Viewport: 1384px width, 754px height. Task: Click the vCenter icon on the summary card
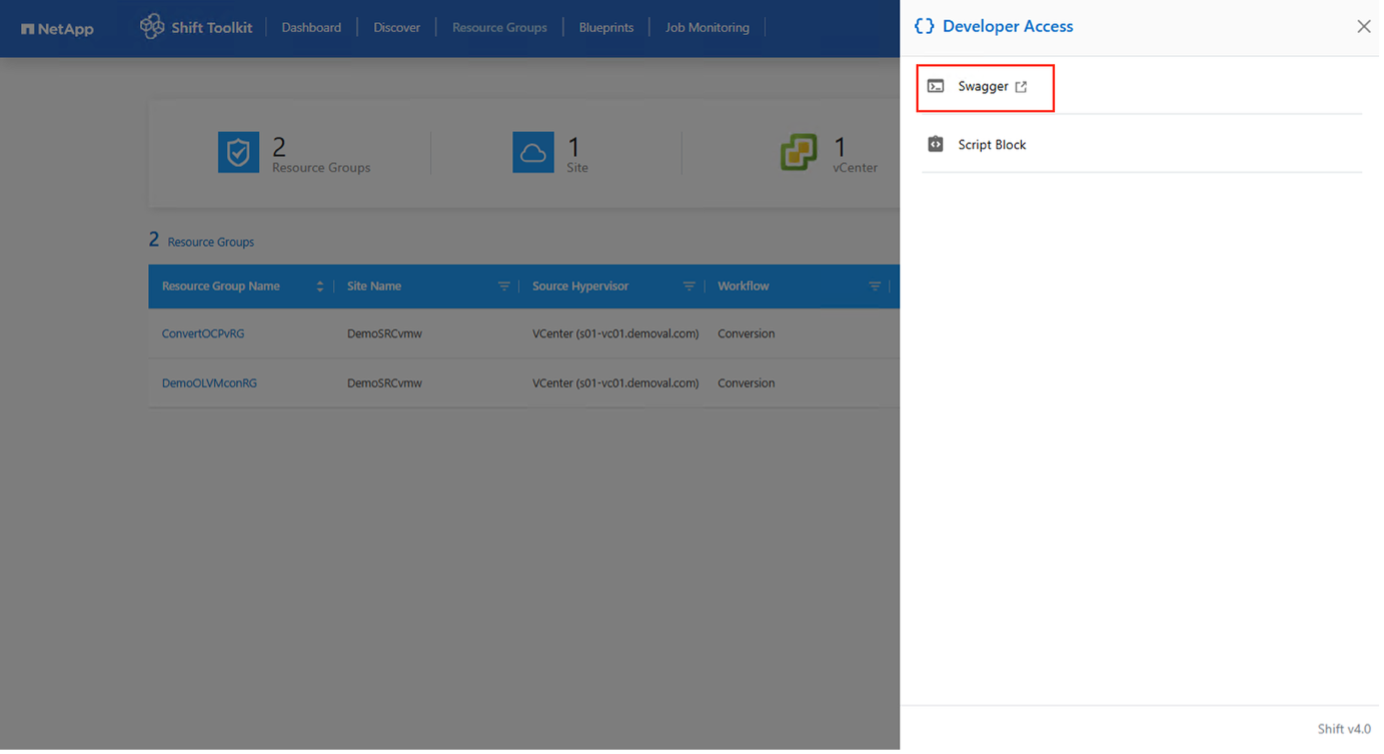pyautogui.click(x=797, y=152)
